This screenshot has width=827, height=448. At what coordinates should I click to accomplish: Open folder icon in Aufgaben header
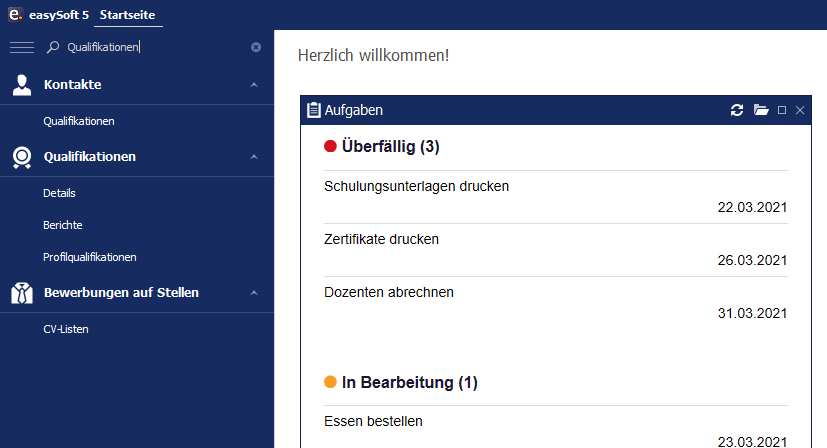click(x=761, y=110)
